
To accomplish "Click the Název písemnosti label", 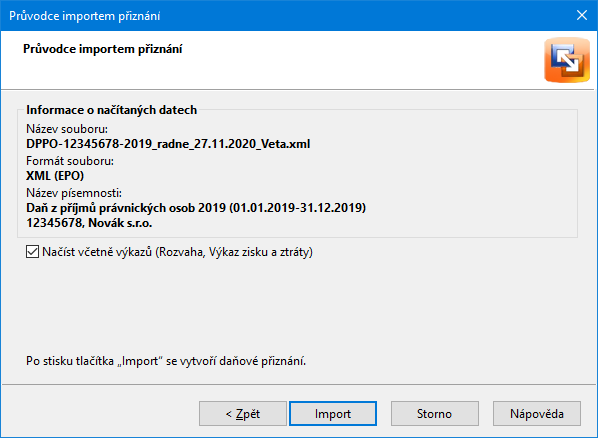I will point(74,193).
